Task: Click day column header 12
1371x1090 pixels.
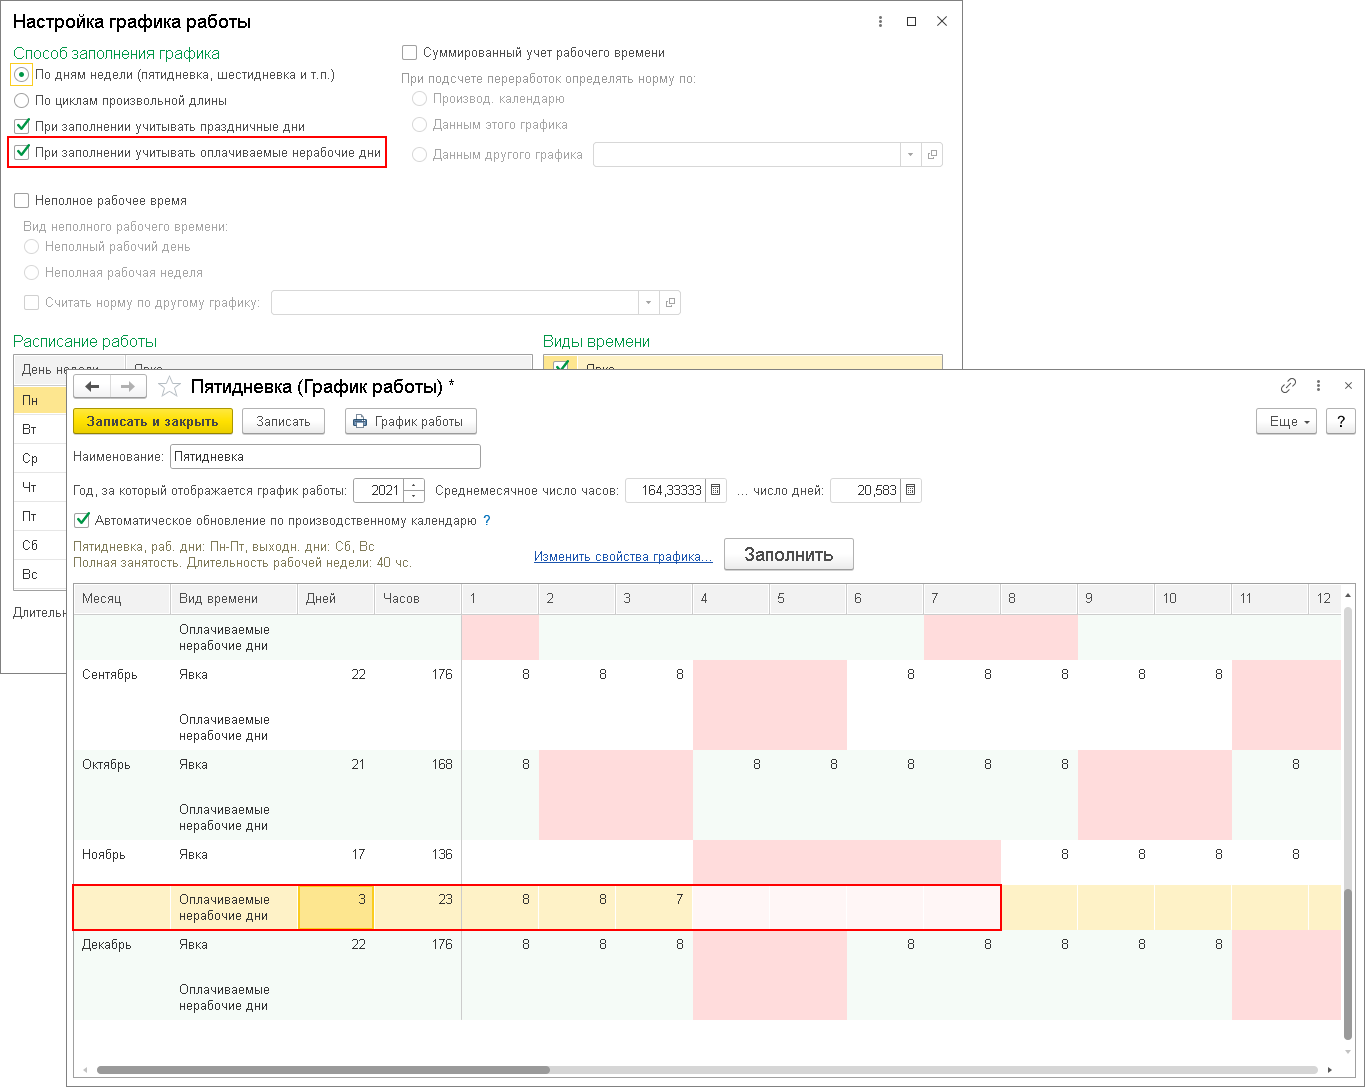Action: [1324, 598]
